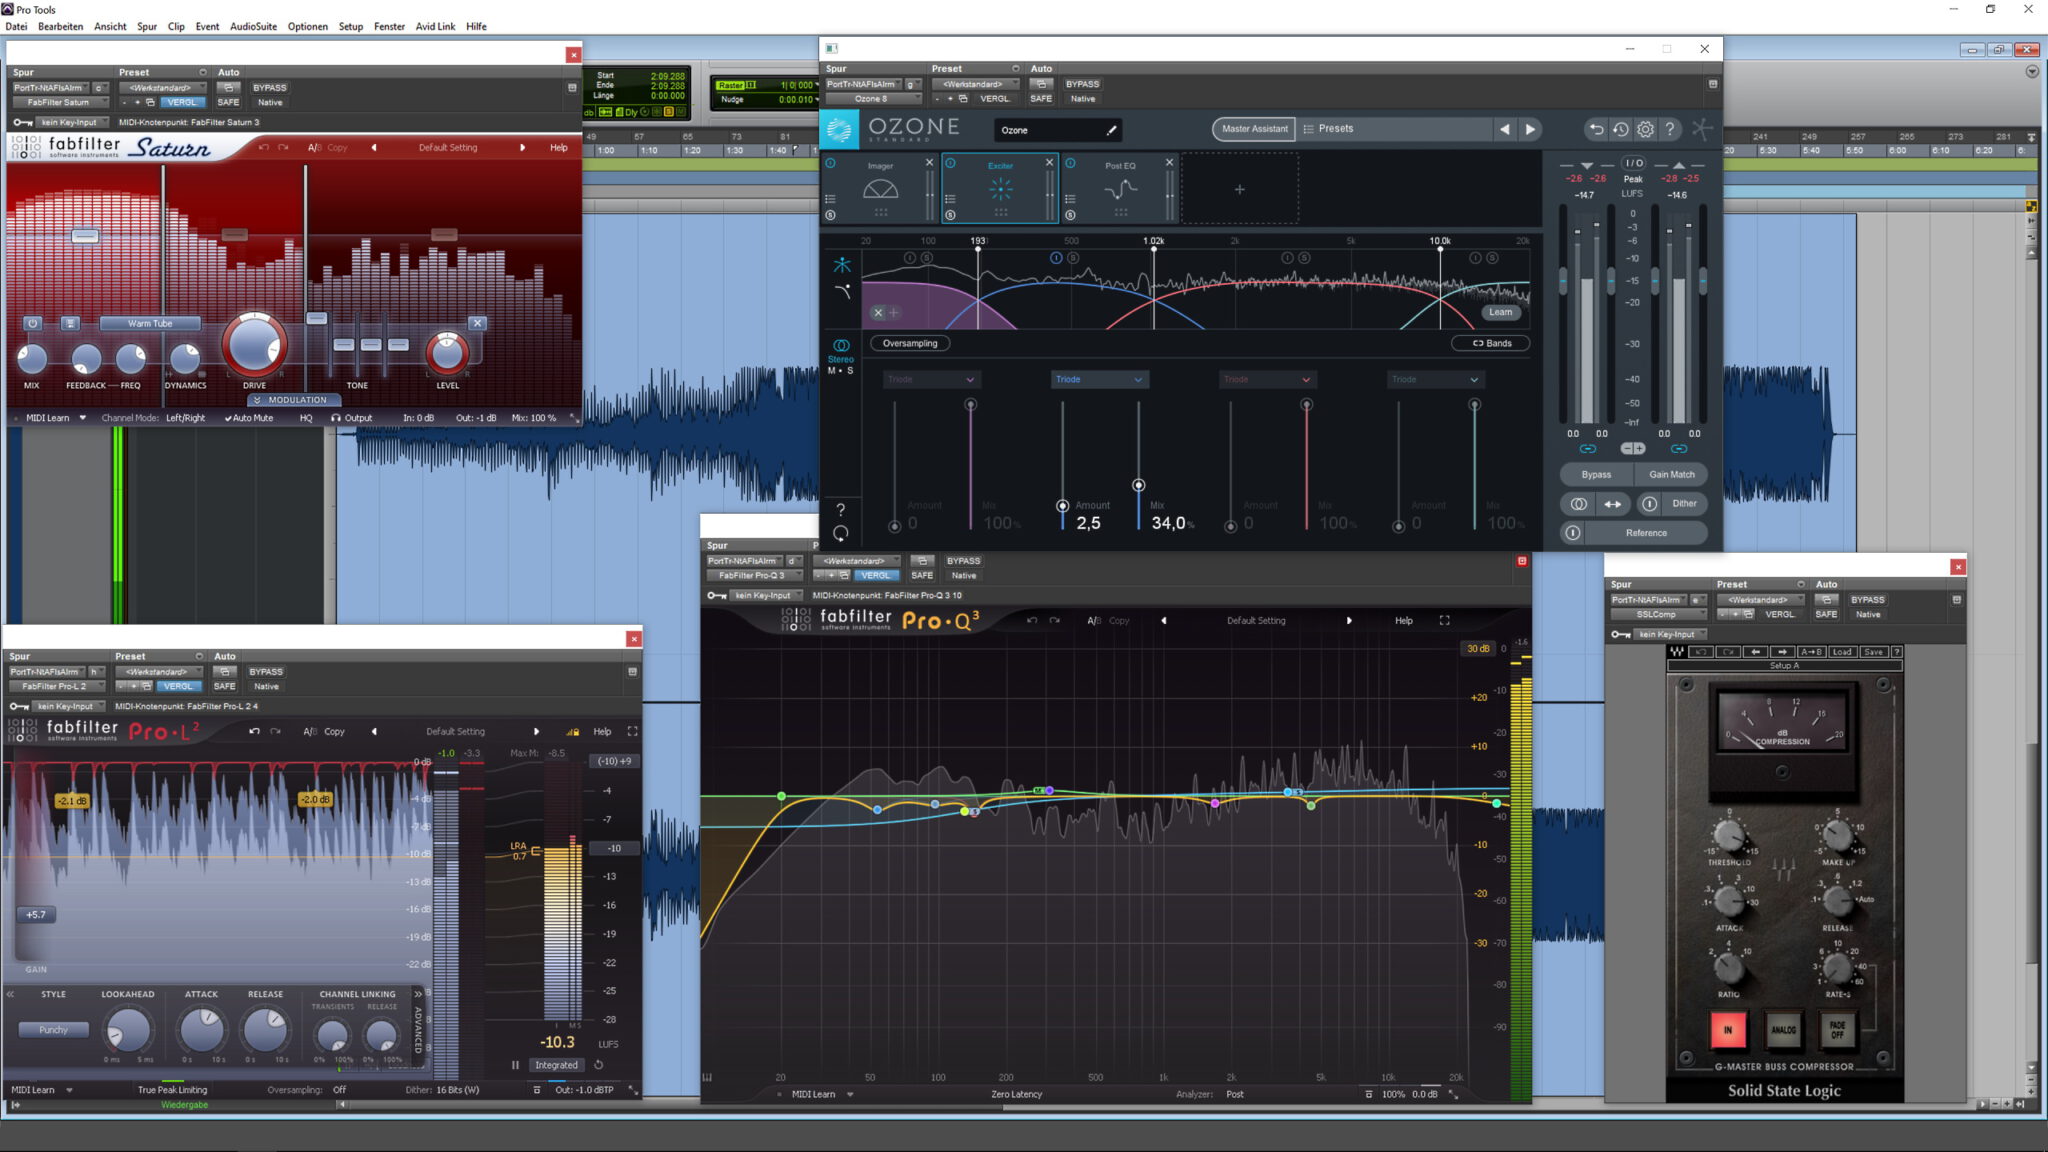Toggle the FADE OFF button on SSL compressor
The image size is (2048, 1152).
coord(1838,1030)
